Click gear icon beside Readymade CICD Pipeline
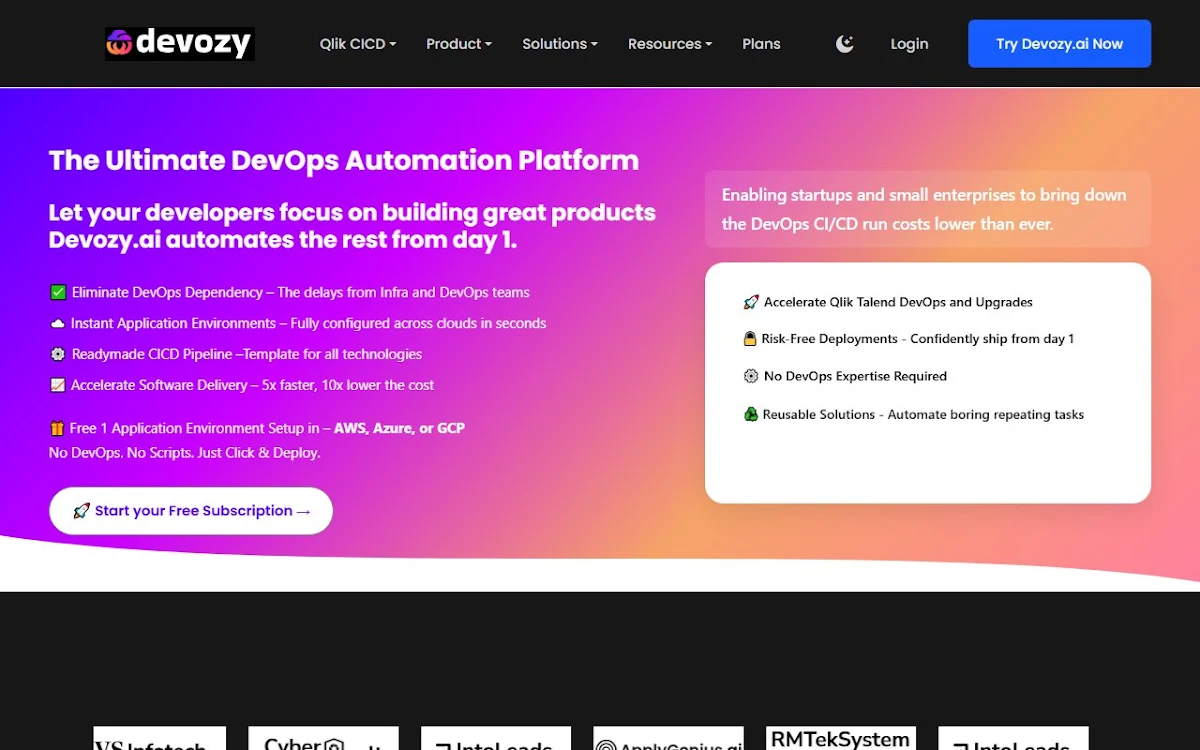Viewport: 1200px width, 750px height. 58,355
